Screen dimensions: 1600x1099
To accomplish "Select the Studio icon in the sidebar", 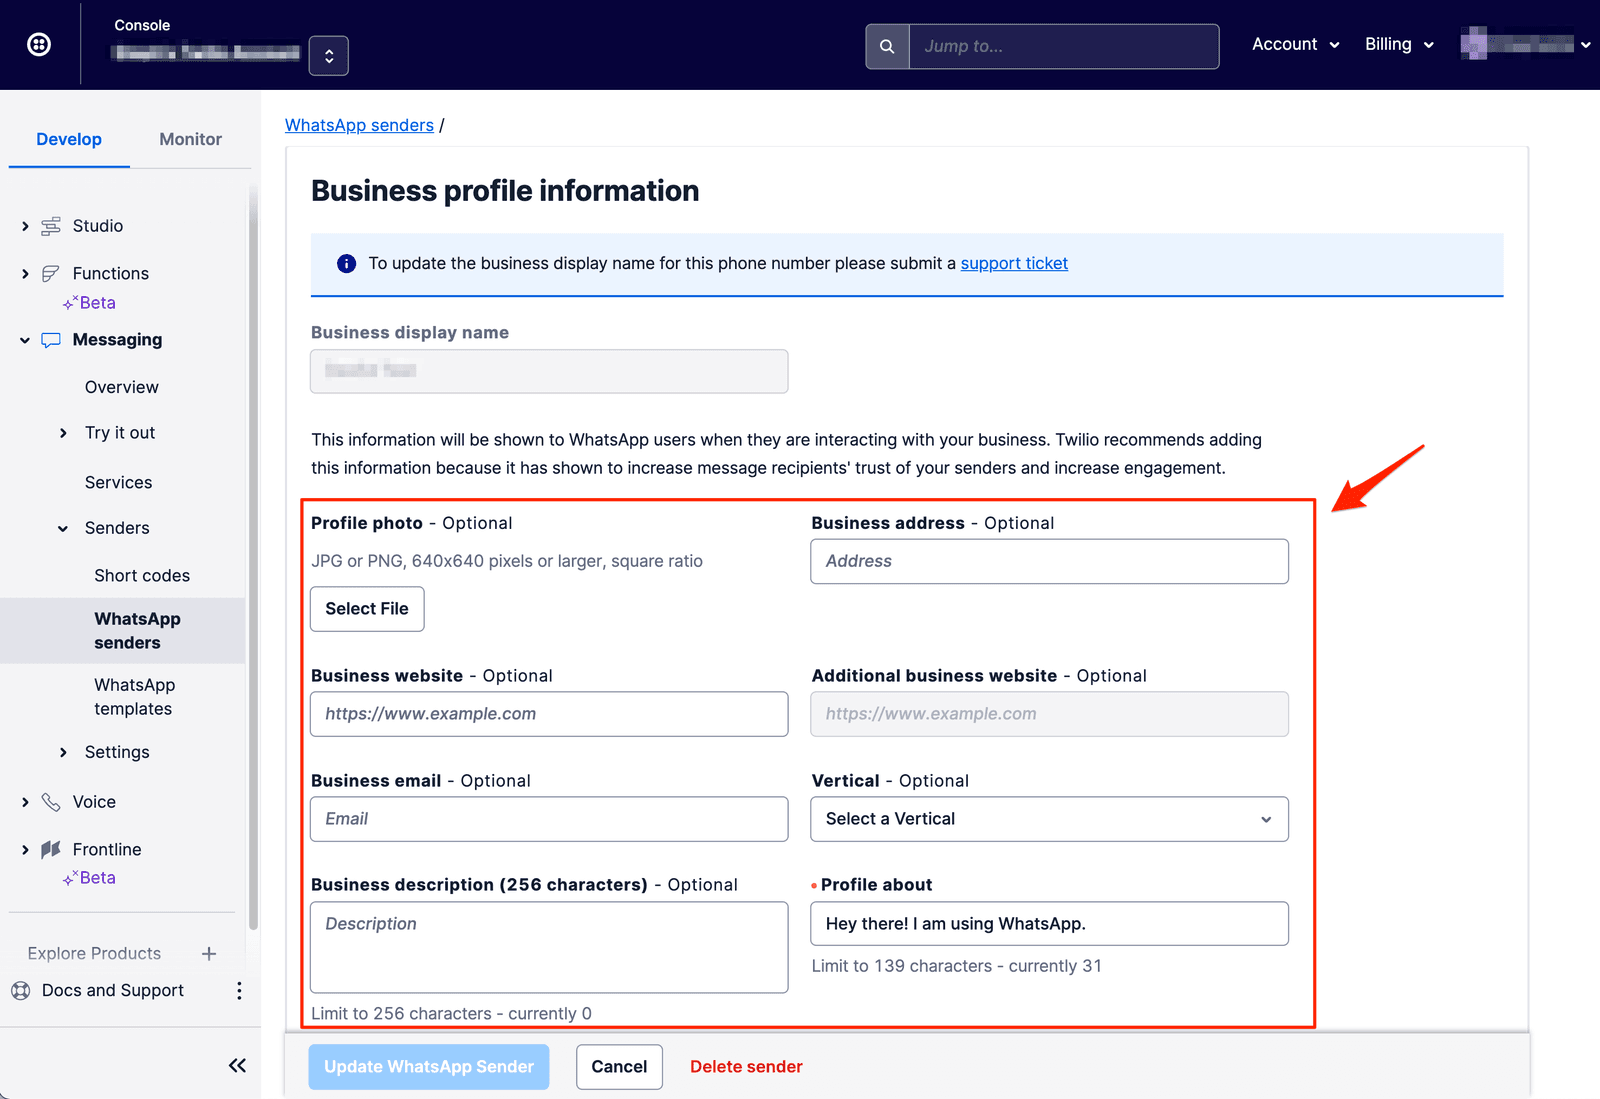I will point(51,225).
